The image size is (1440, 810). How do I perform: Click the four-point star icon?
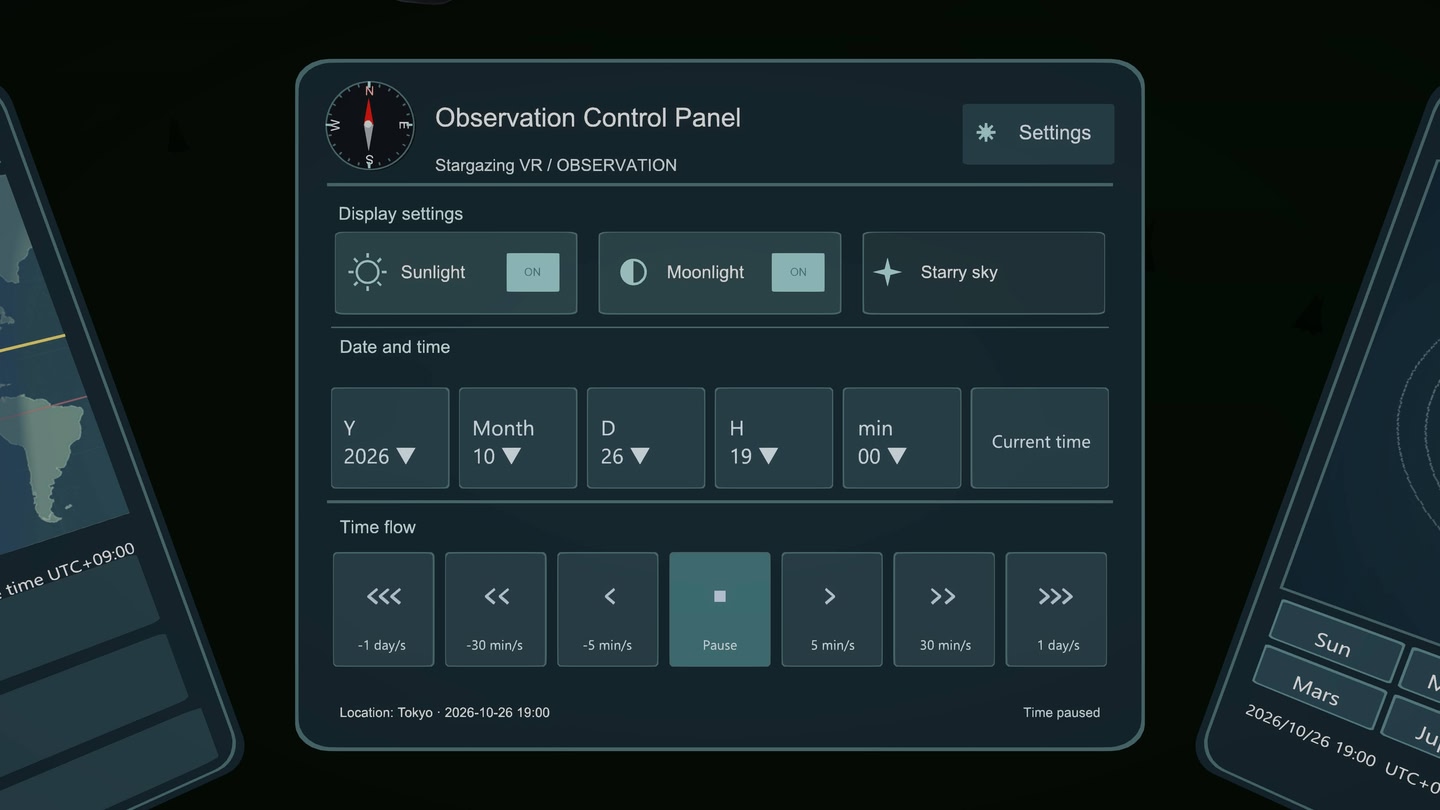tap(887, 272)
